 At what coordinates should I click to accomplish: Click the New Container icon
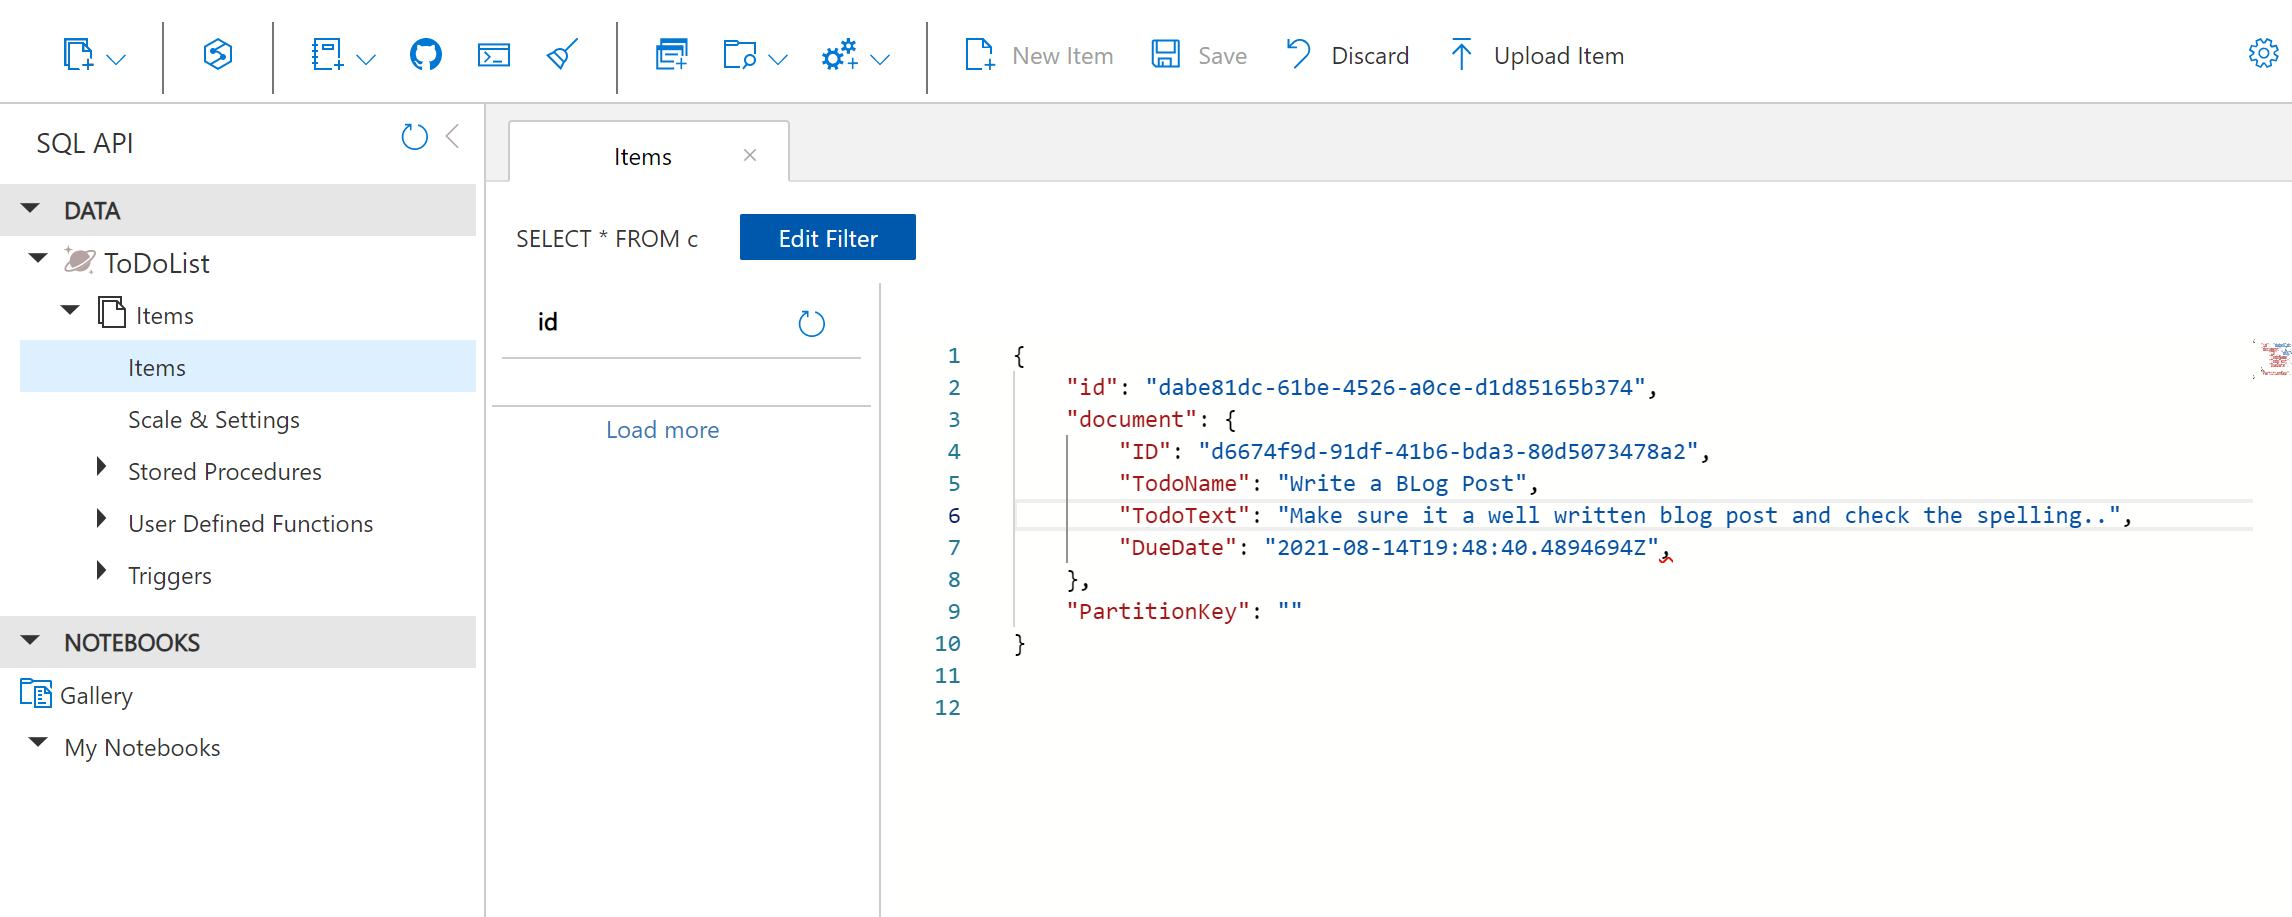point(78,55)
